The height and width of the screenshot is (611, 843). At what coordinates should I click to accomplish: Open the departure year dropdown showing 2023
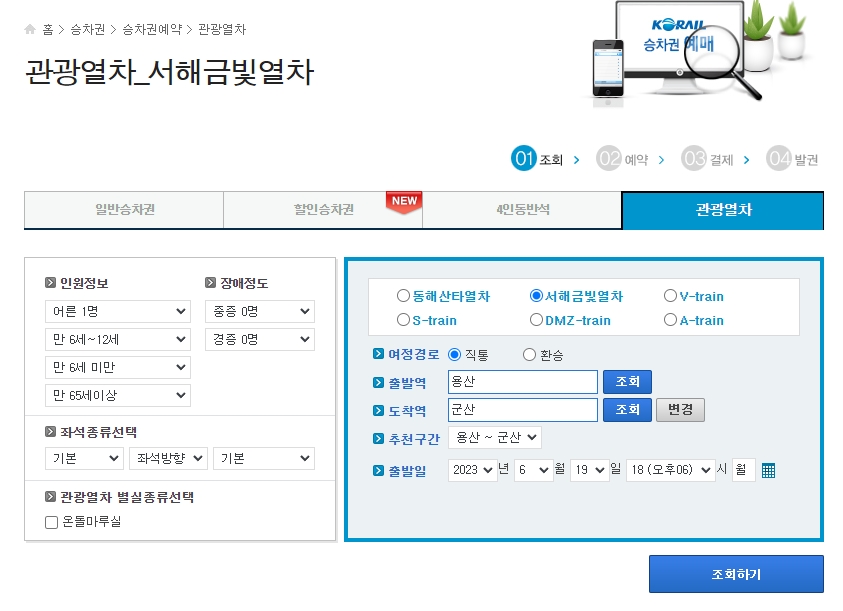[472, 470]
